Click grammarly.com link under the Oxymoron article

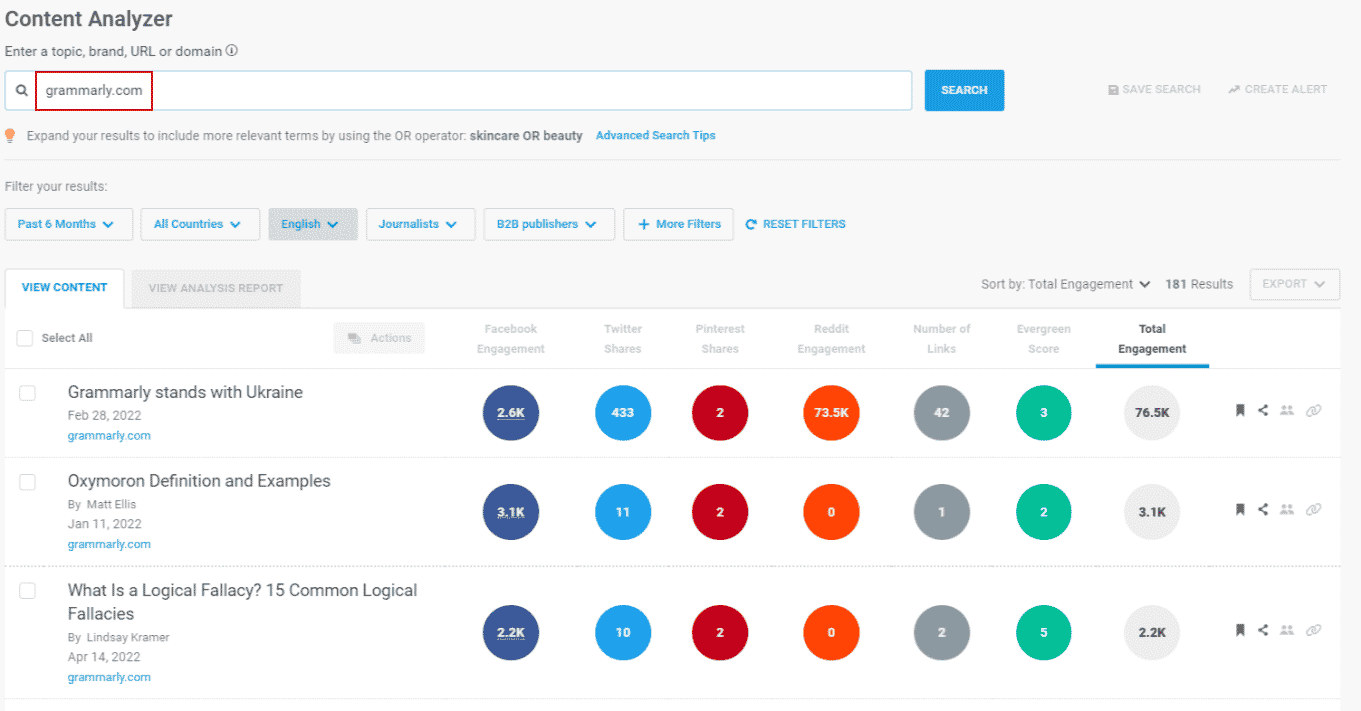point(109,544)
